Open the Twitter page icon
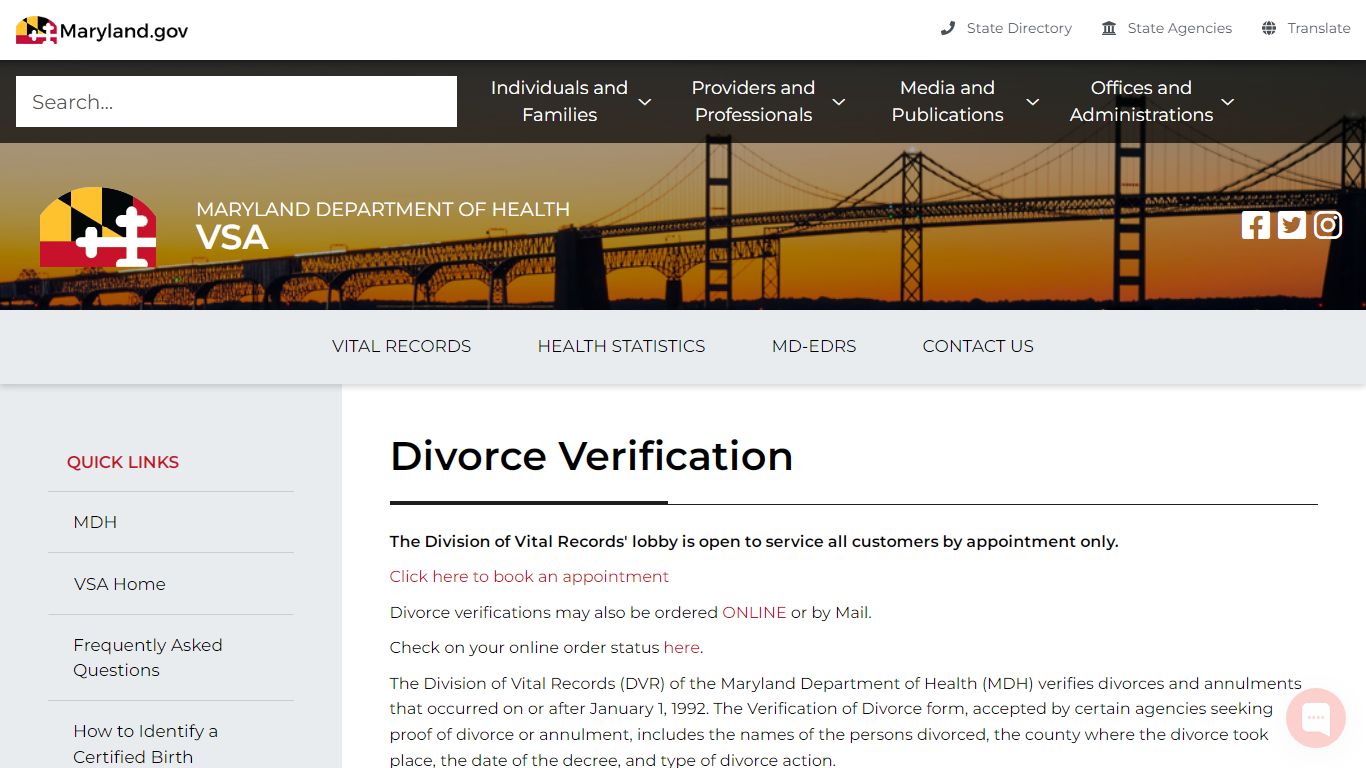The image size is (1366, 768). 1292,225
